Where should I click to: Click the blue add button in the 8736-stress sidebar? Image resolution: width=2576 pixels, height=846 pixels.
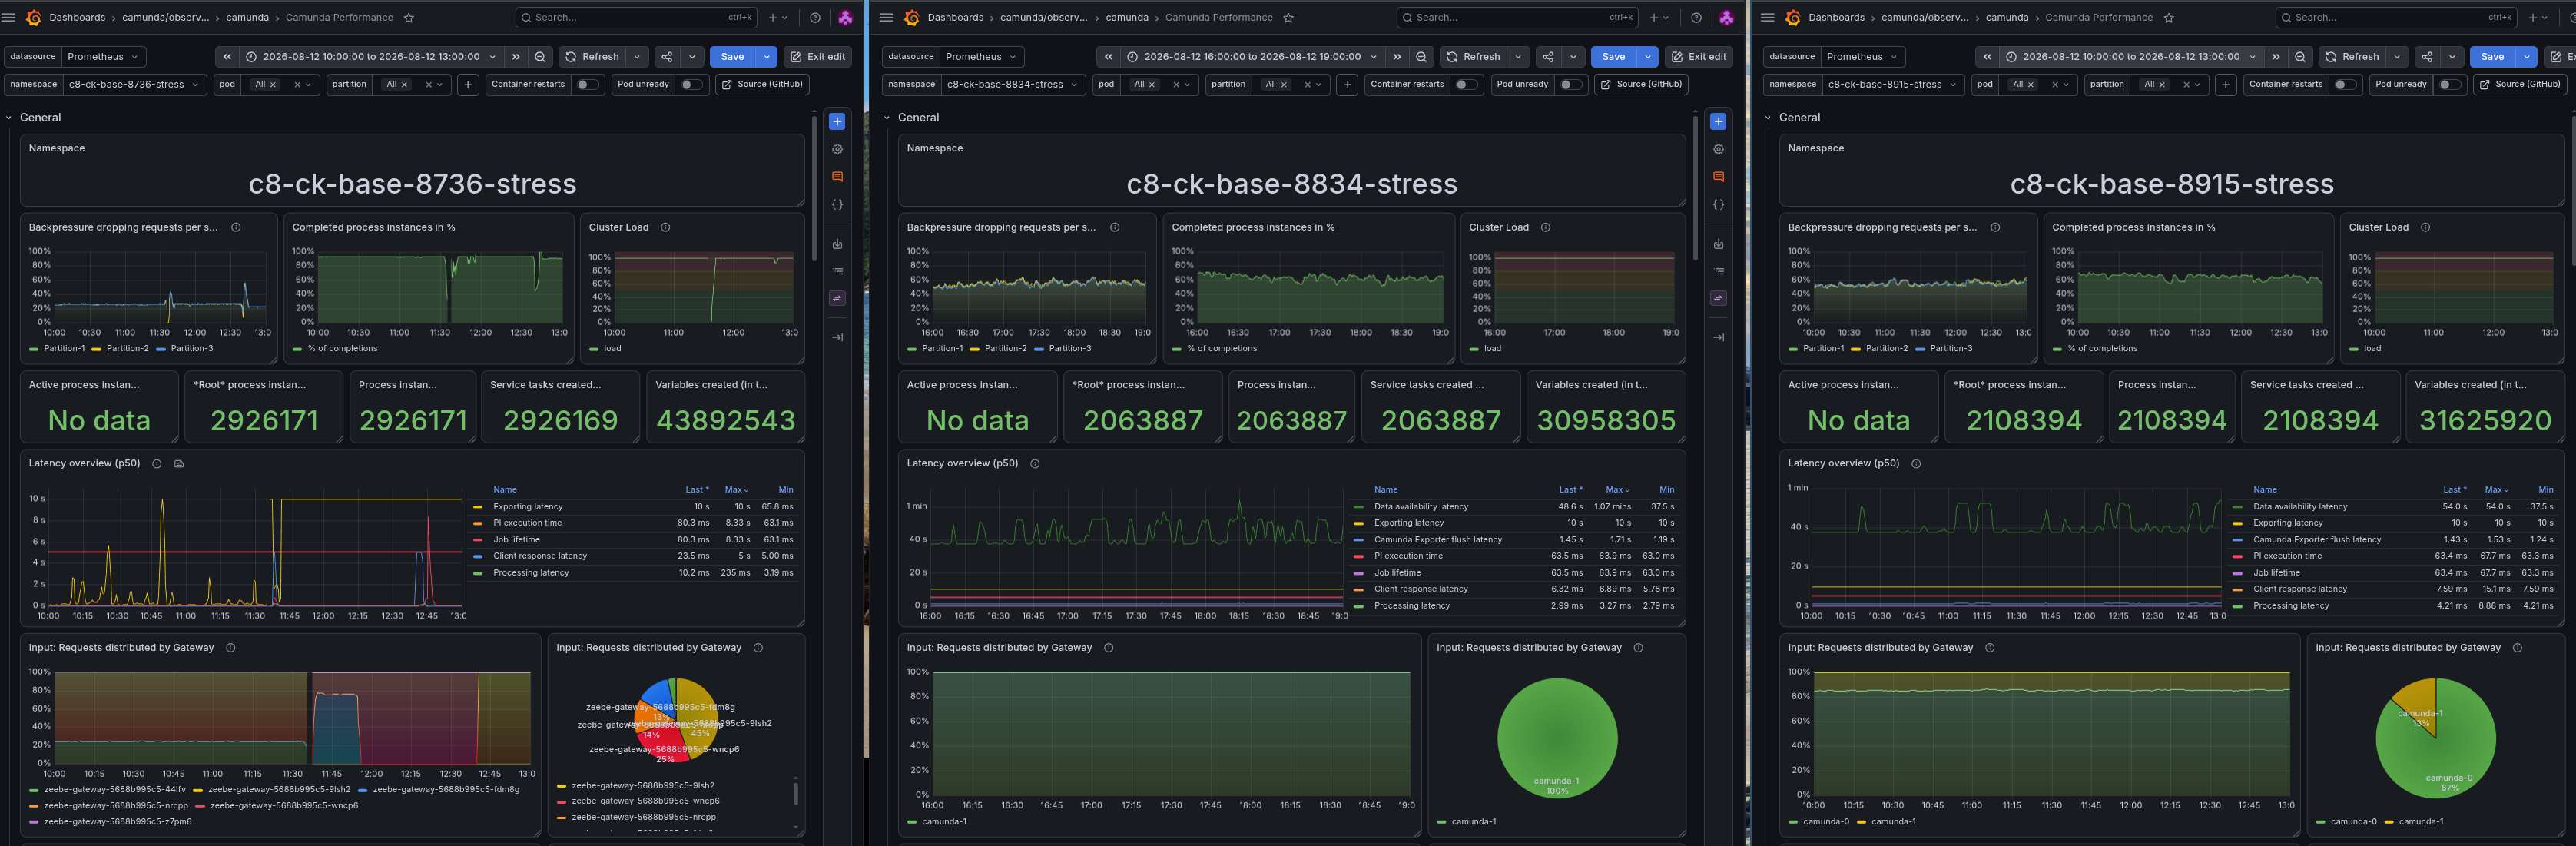point(837,121)
